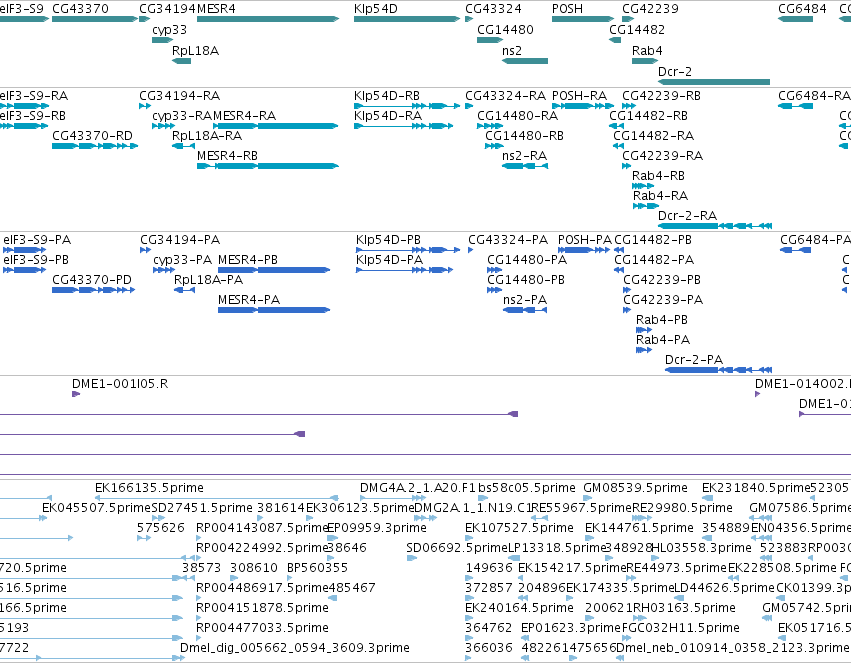Select the ns2 gene feature
851x663 pixels.
click(x=525, y=61)
